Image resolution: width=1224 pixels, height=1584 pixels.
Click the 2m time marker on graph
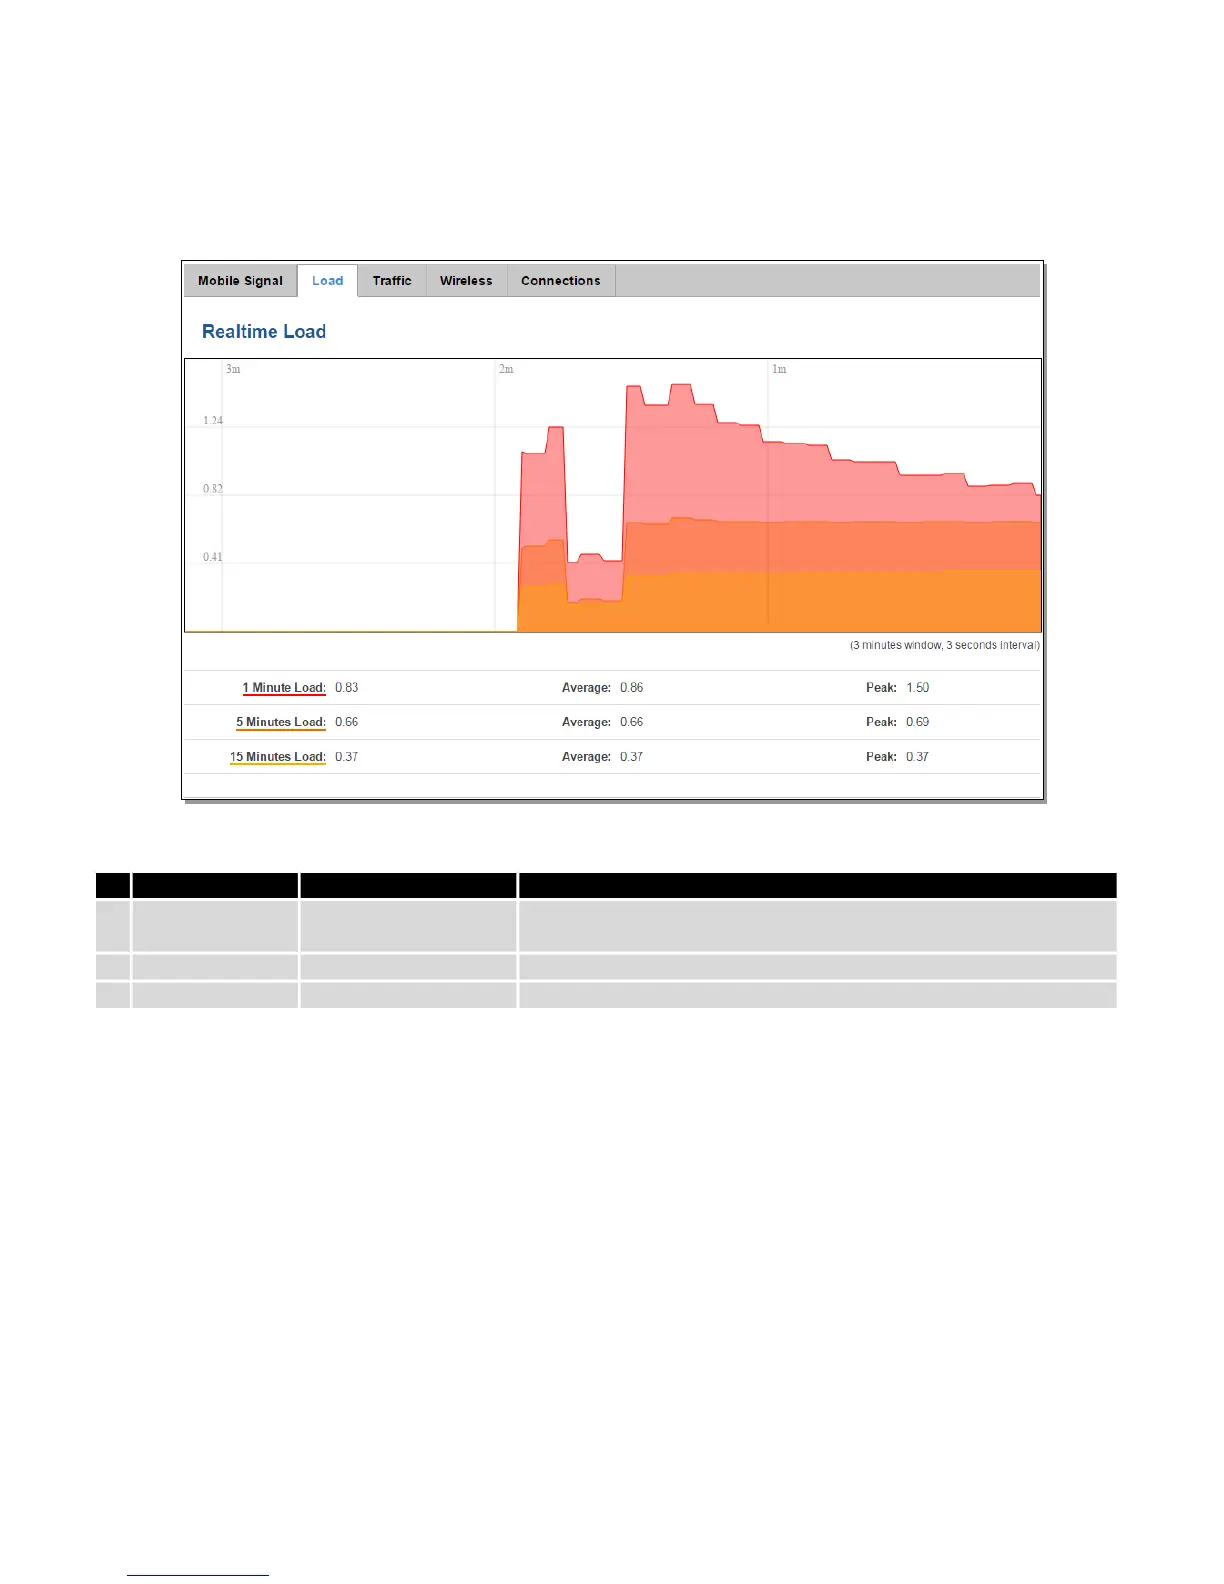coord(506,369)
